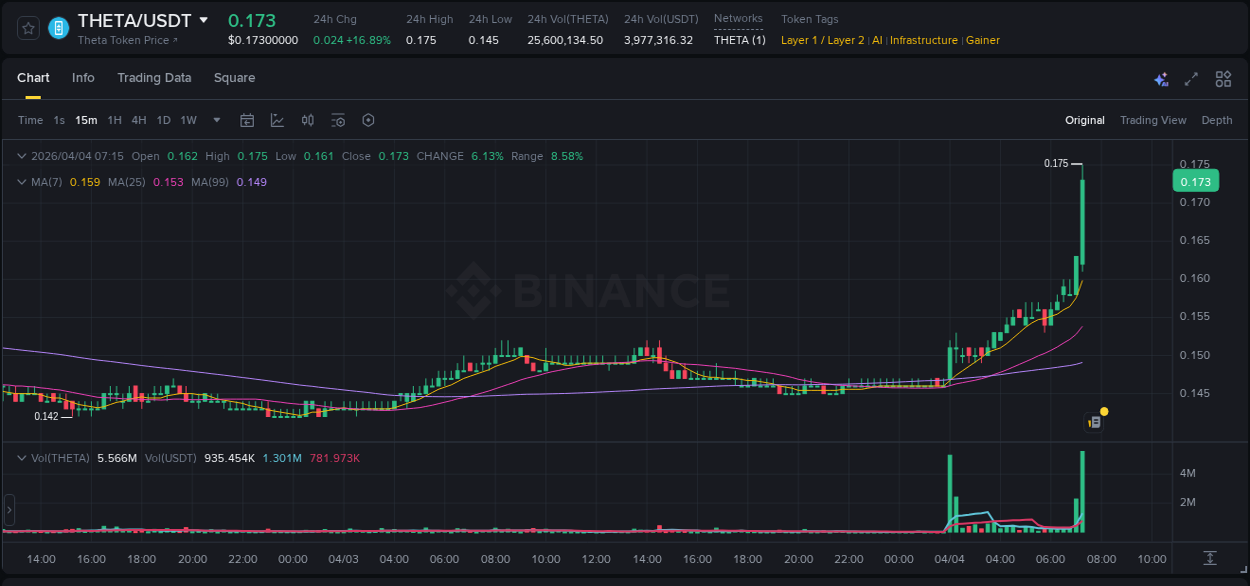
Task: Open the extra time intervals dropdown arrow
Action: [x=216, y=120]
